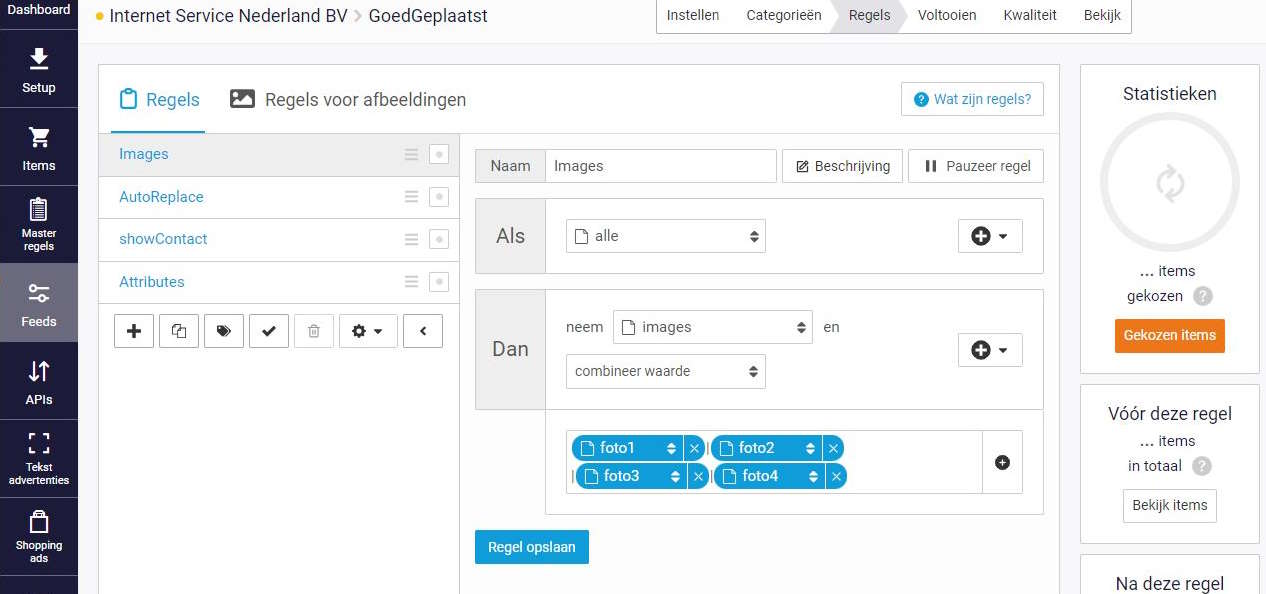The width and height of the screenshot is (1266, 594).
Task: Go to Dashboard in sidebar
Action: [39, 10]
